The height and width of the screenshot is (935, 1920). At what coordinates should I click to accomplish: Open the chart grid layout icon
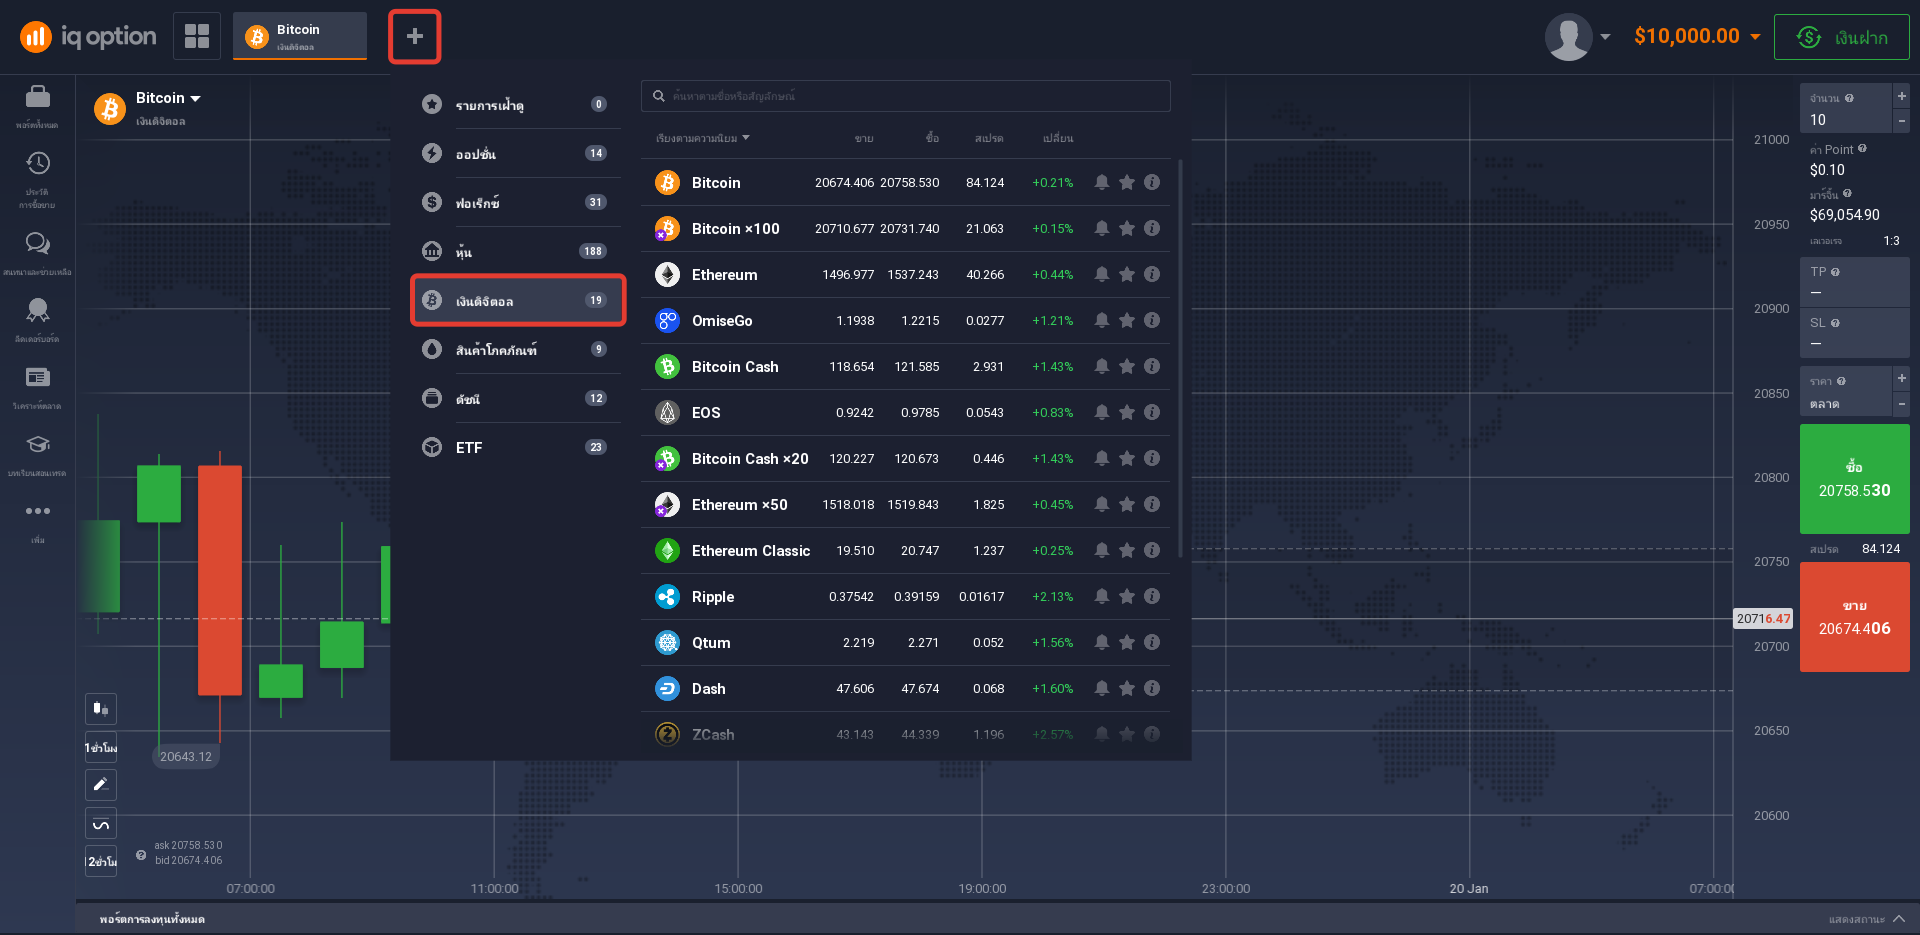pos(197,36)
